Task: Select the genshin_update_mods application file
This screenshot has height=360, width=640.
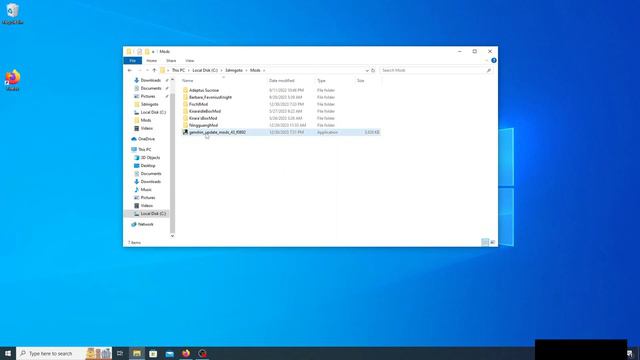Action: click(x=281, y=132)
